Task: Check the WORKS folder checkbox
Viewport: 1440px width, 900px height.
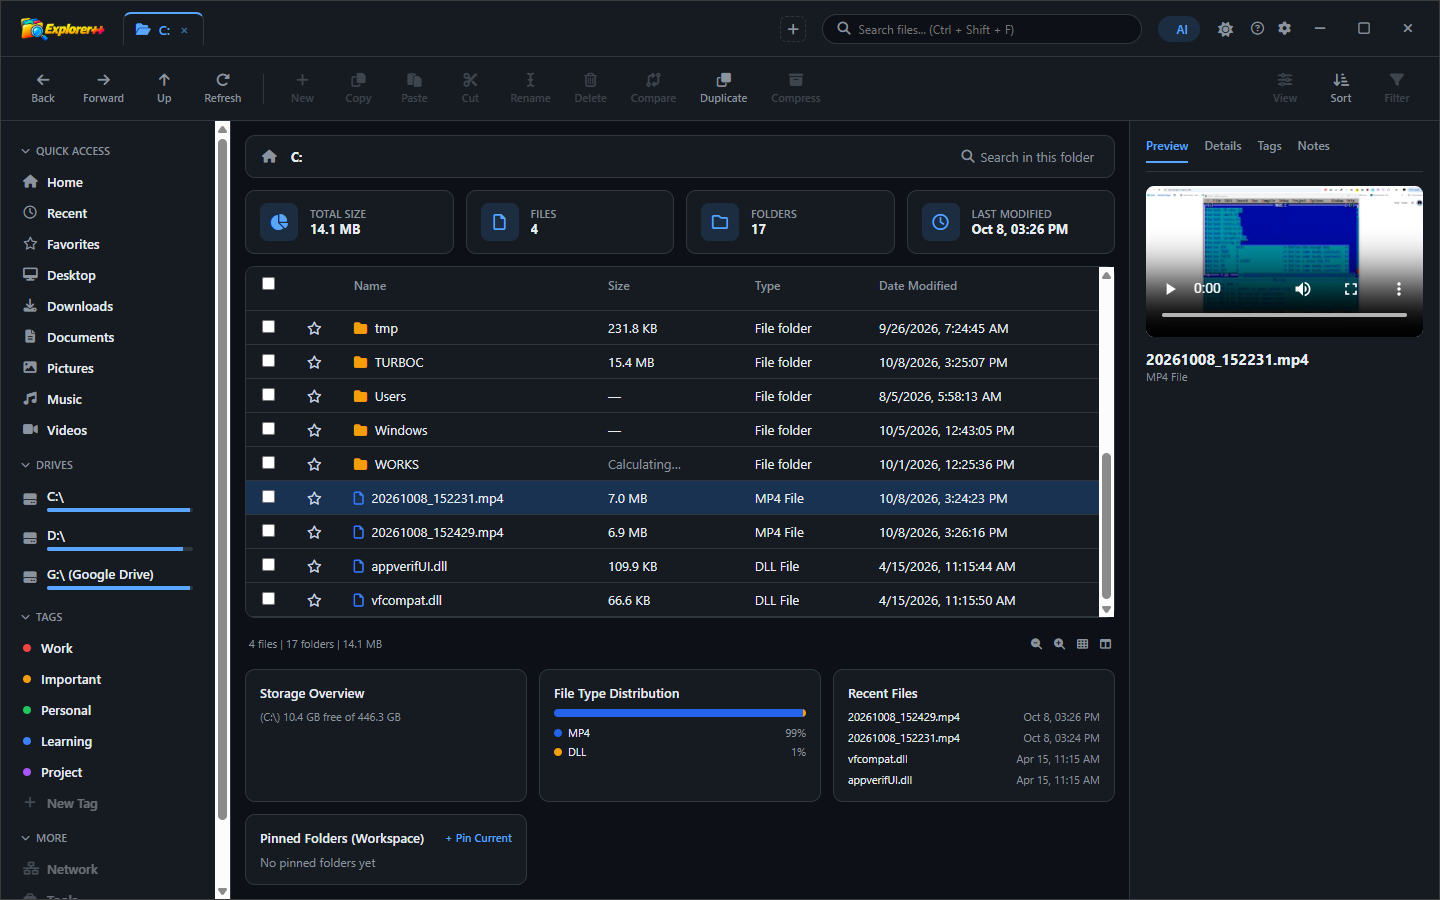Action: click(268, 463)
